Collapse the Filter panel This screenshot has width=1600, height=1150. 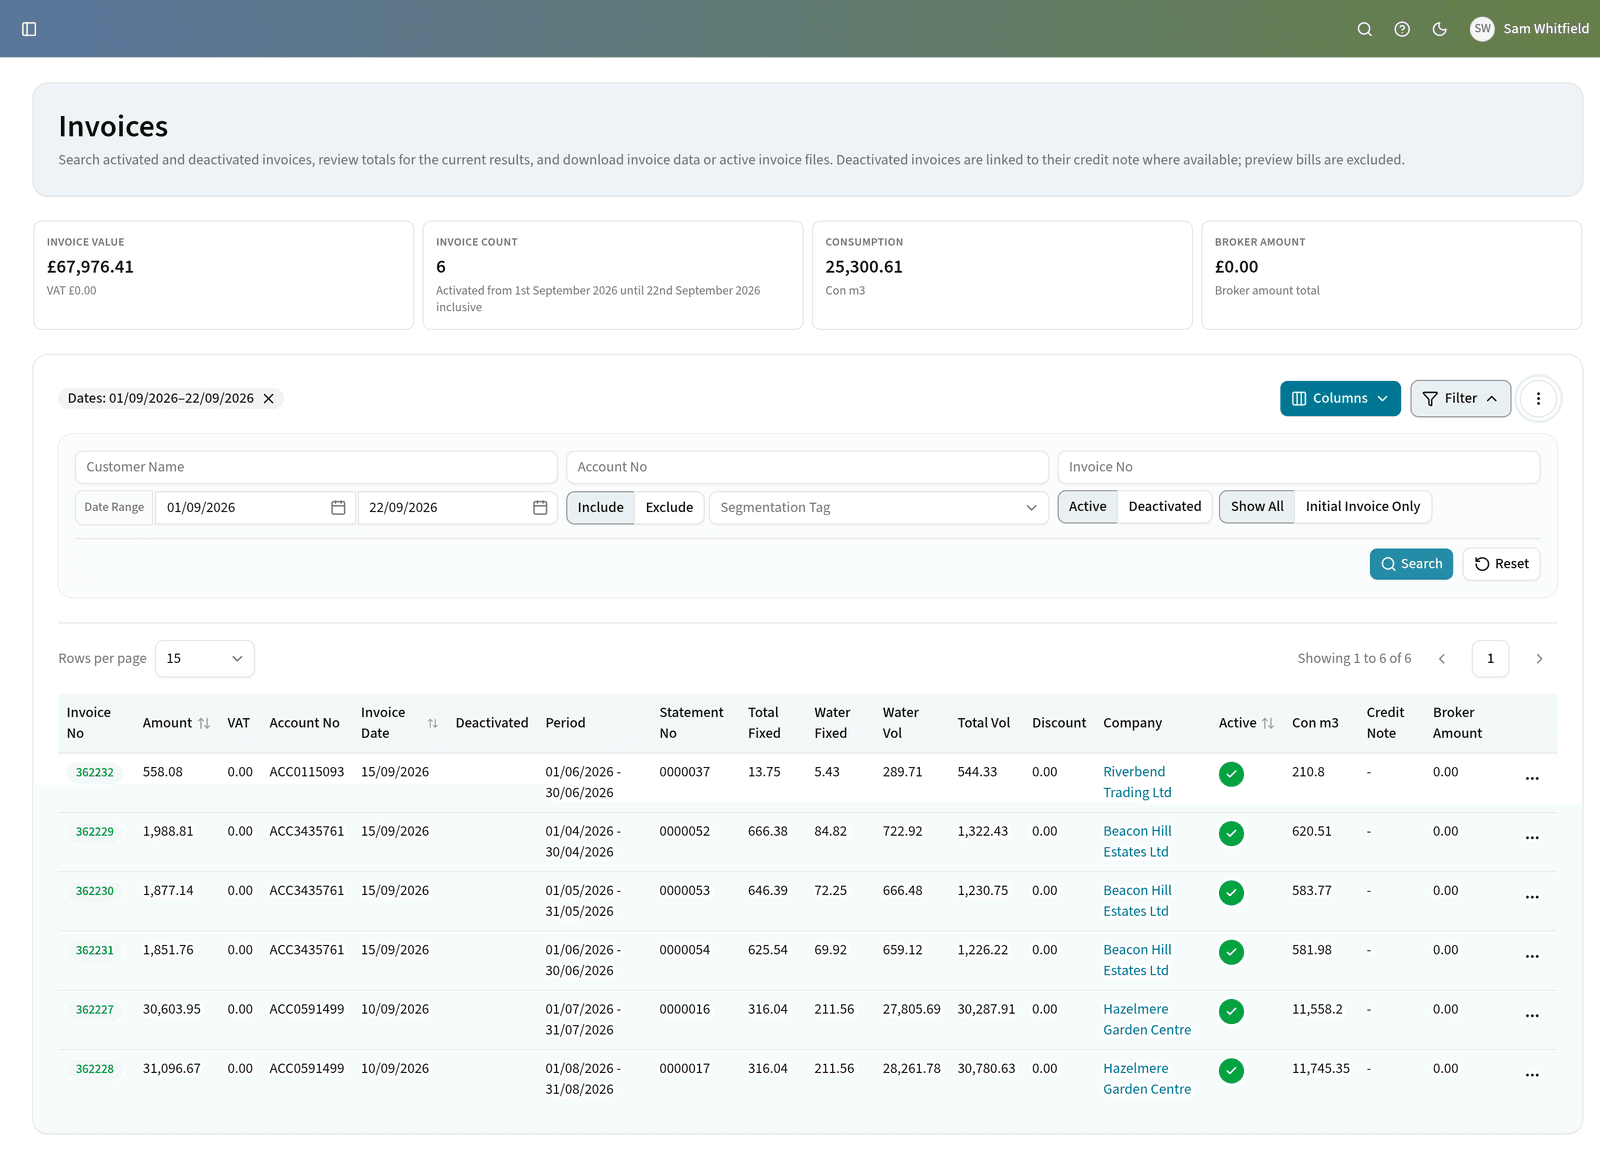coord(1460,398)
